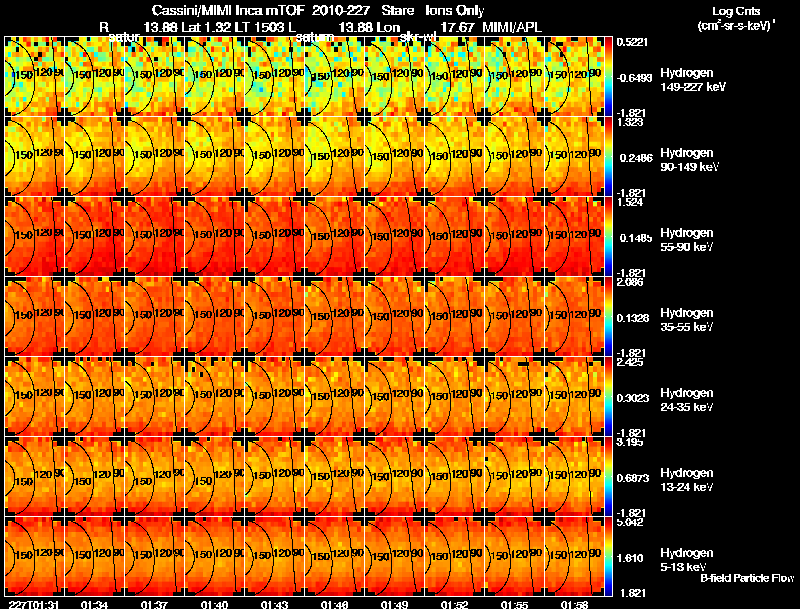This screenshot has width=800, height=609.
Task: Click the Cassini/MIMI Inca mTOF title
Action: (x=228, y=10)
